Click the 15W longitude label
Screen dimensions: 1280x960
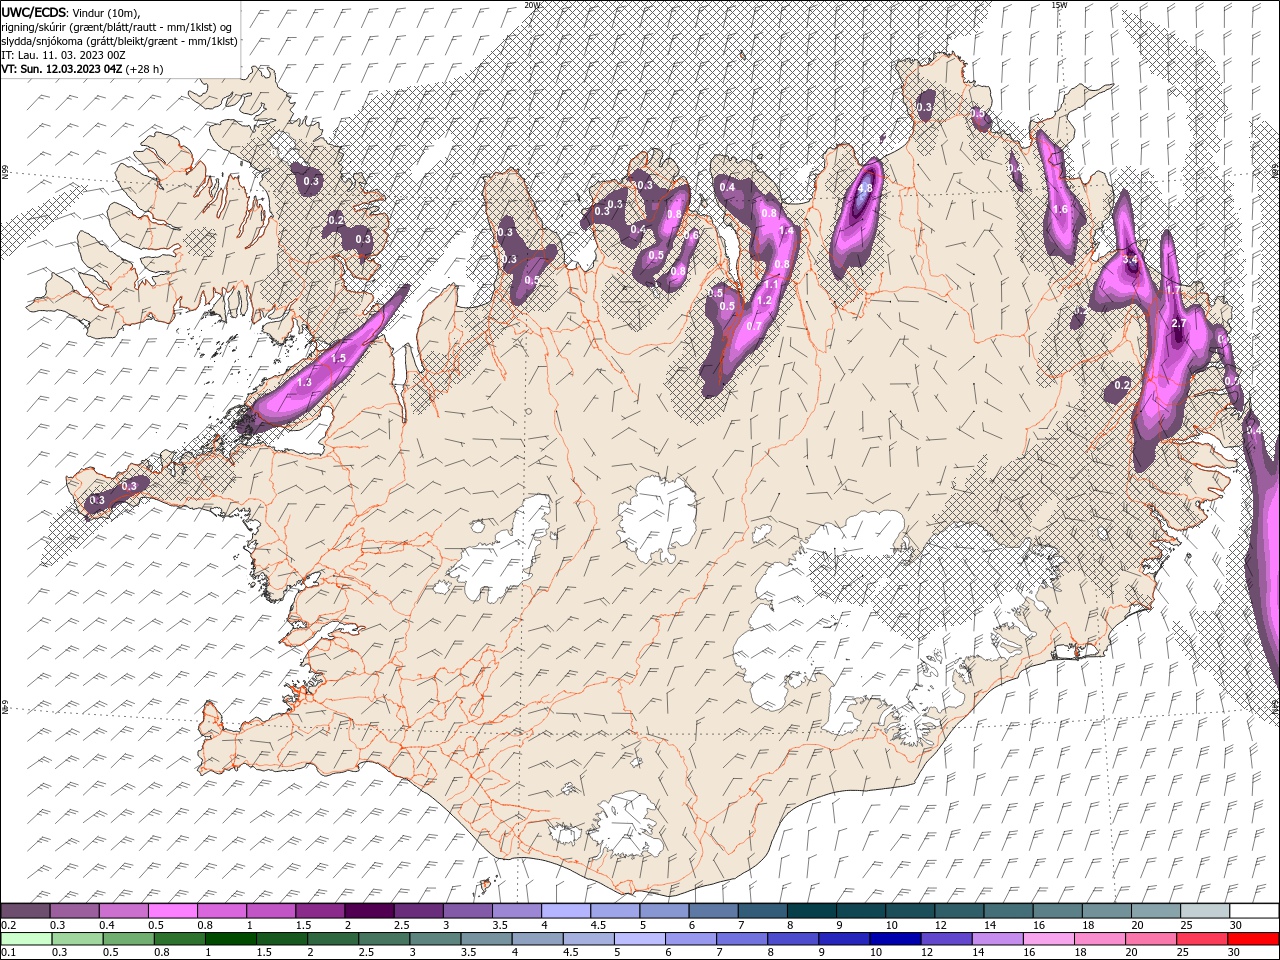(1059, 5)
